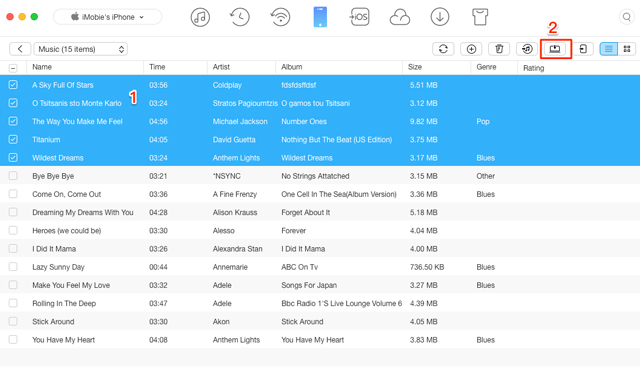Select the iPhone device manager icon
The height and width of the screenshot is (384, 640).
[x=320, y=17]
